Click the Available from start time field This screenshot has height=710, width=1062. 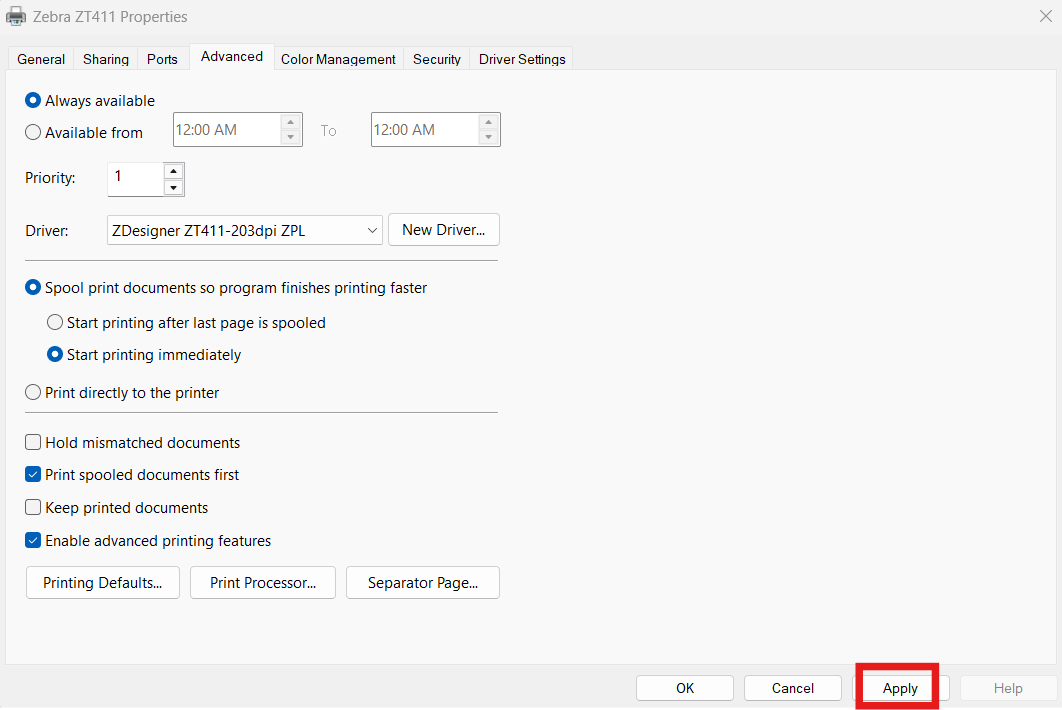click(x=227, y=129)
